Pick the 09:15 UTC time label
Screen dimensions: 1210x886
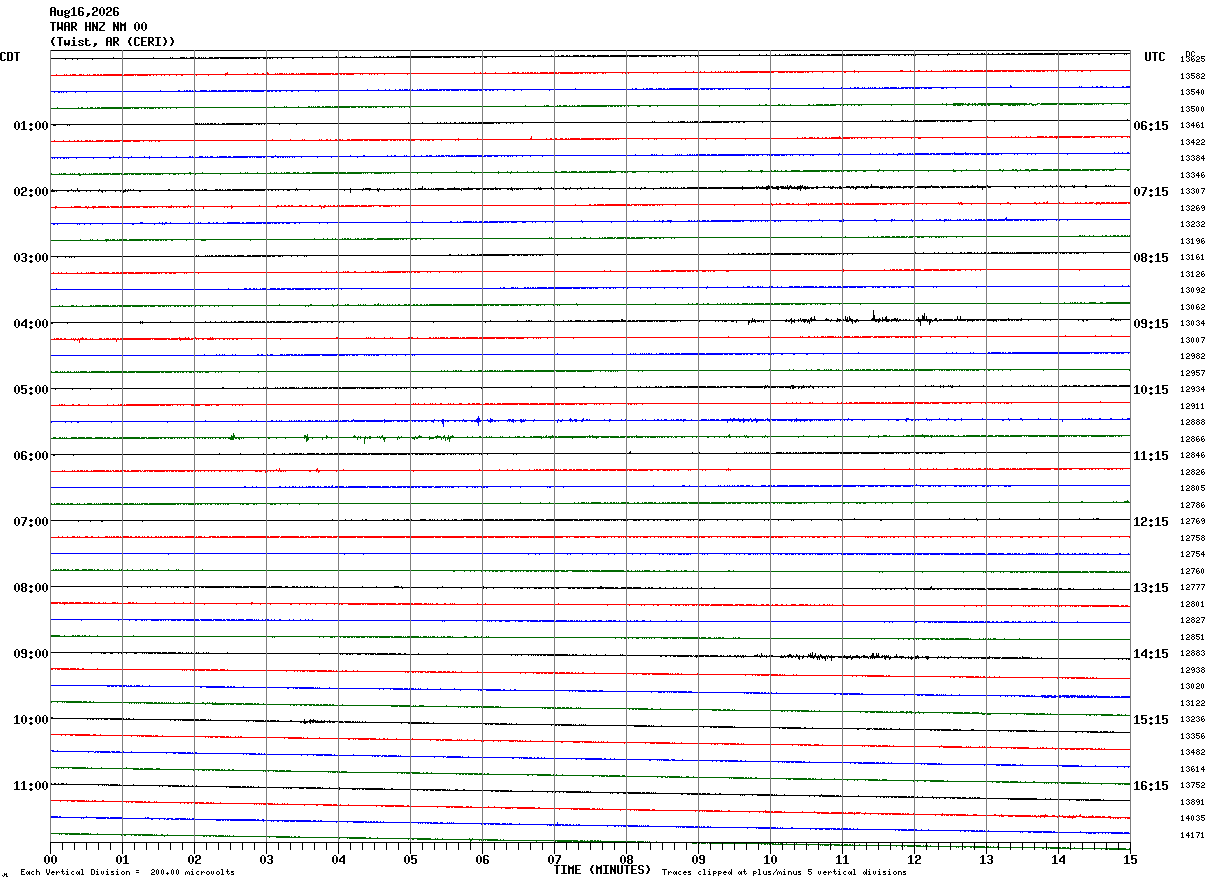point(1151,324)
